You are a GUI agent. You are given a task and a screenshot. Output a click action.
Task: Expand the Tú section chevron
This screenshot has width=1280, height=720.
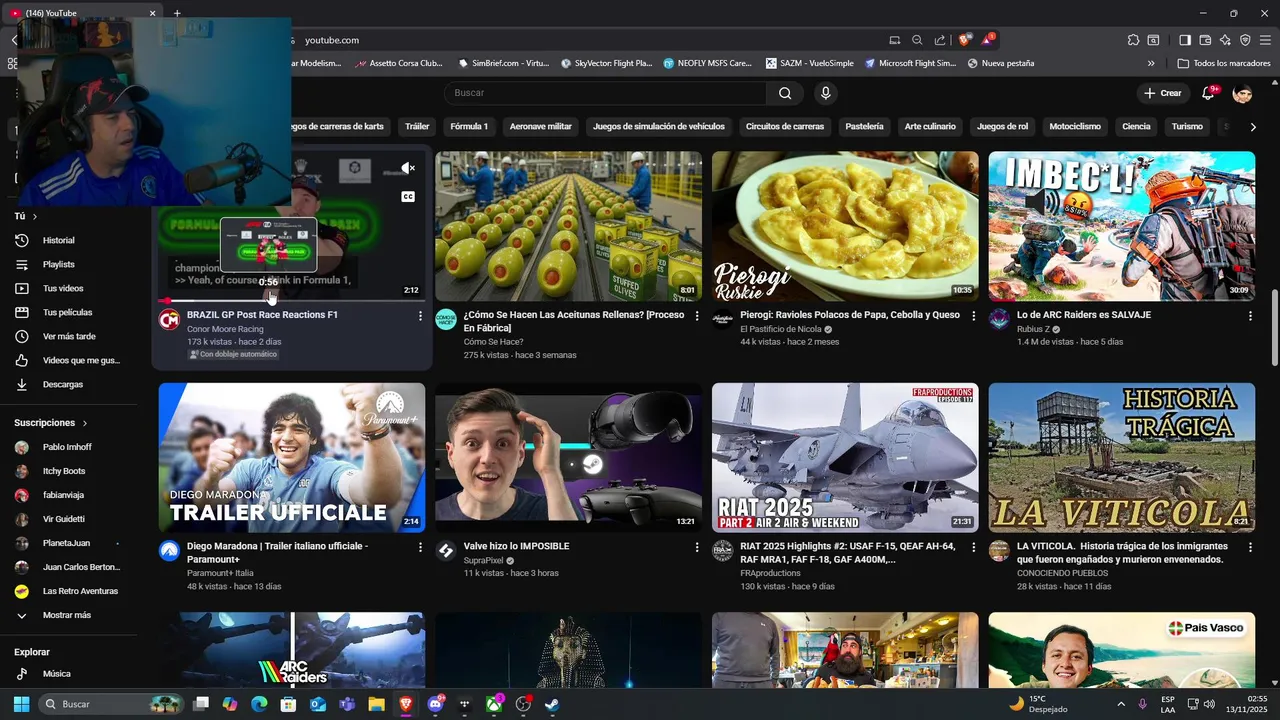tap(35, 216)
